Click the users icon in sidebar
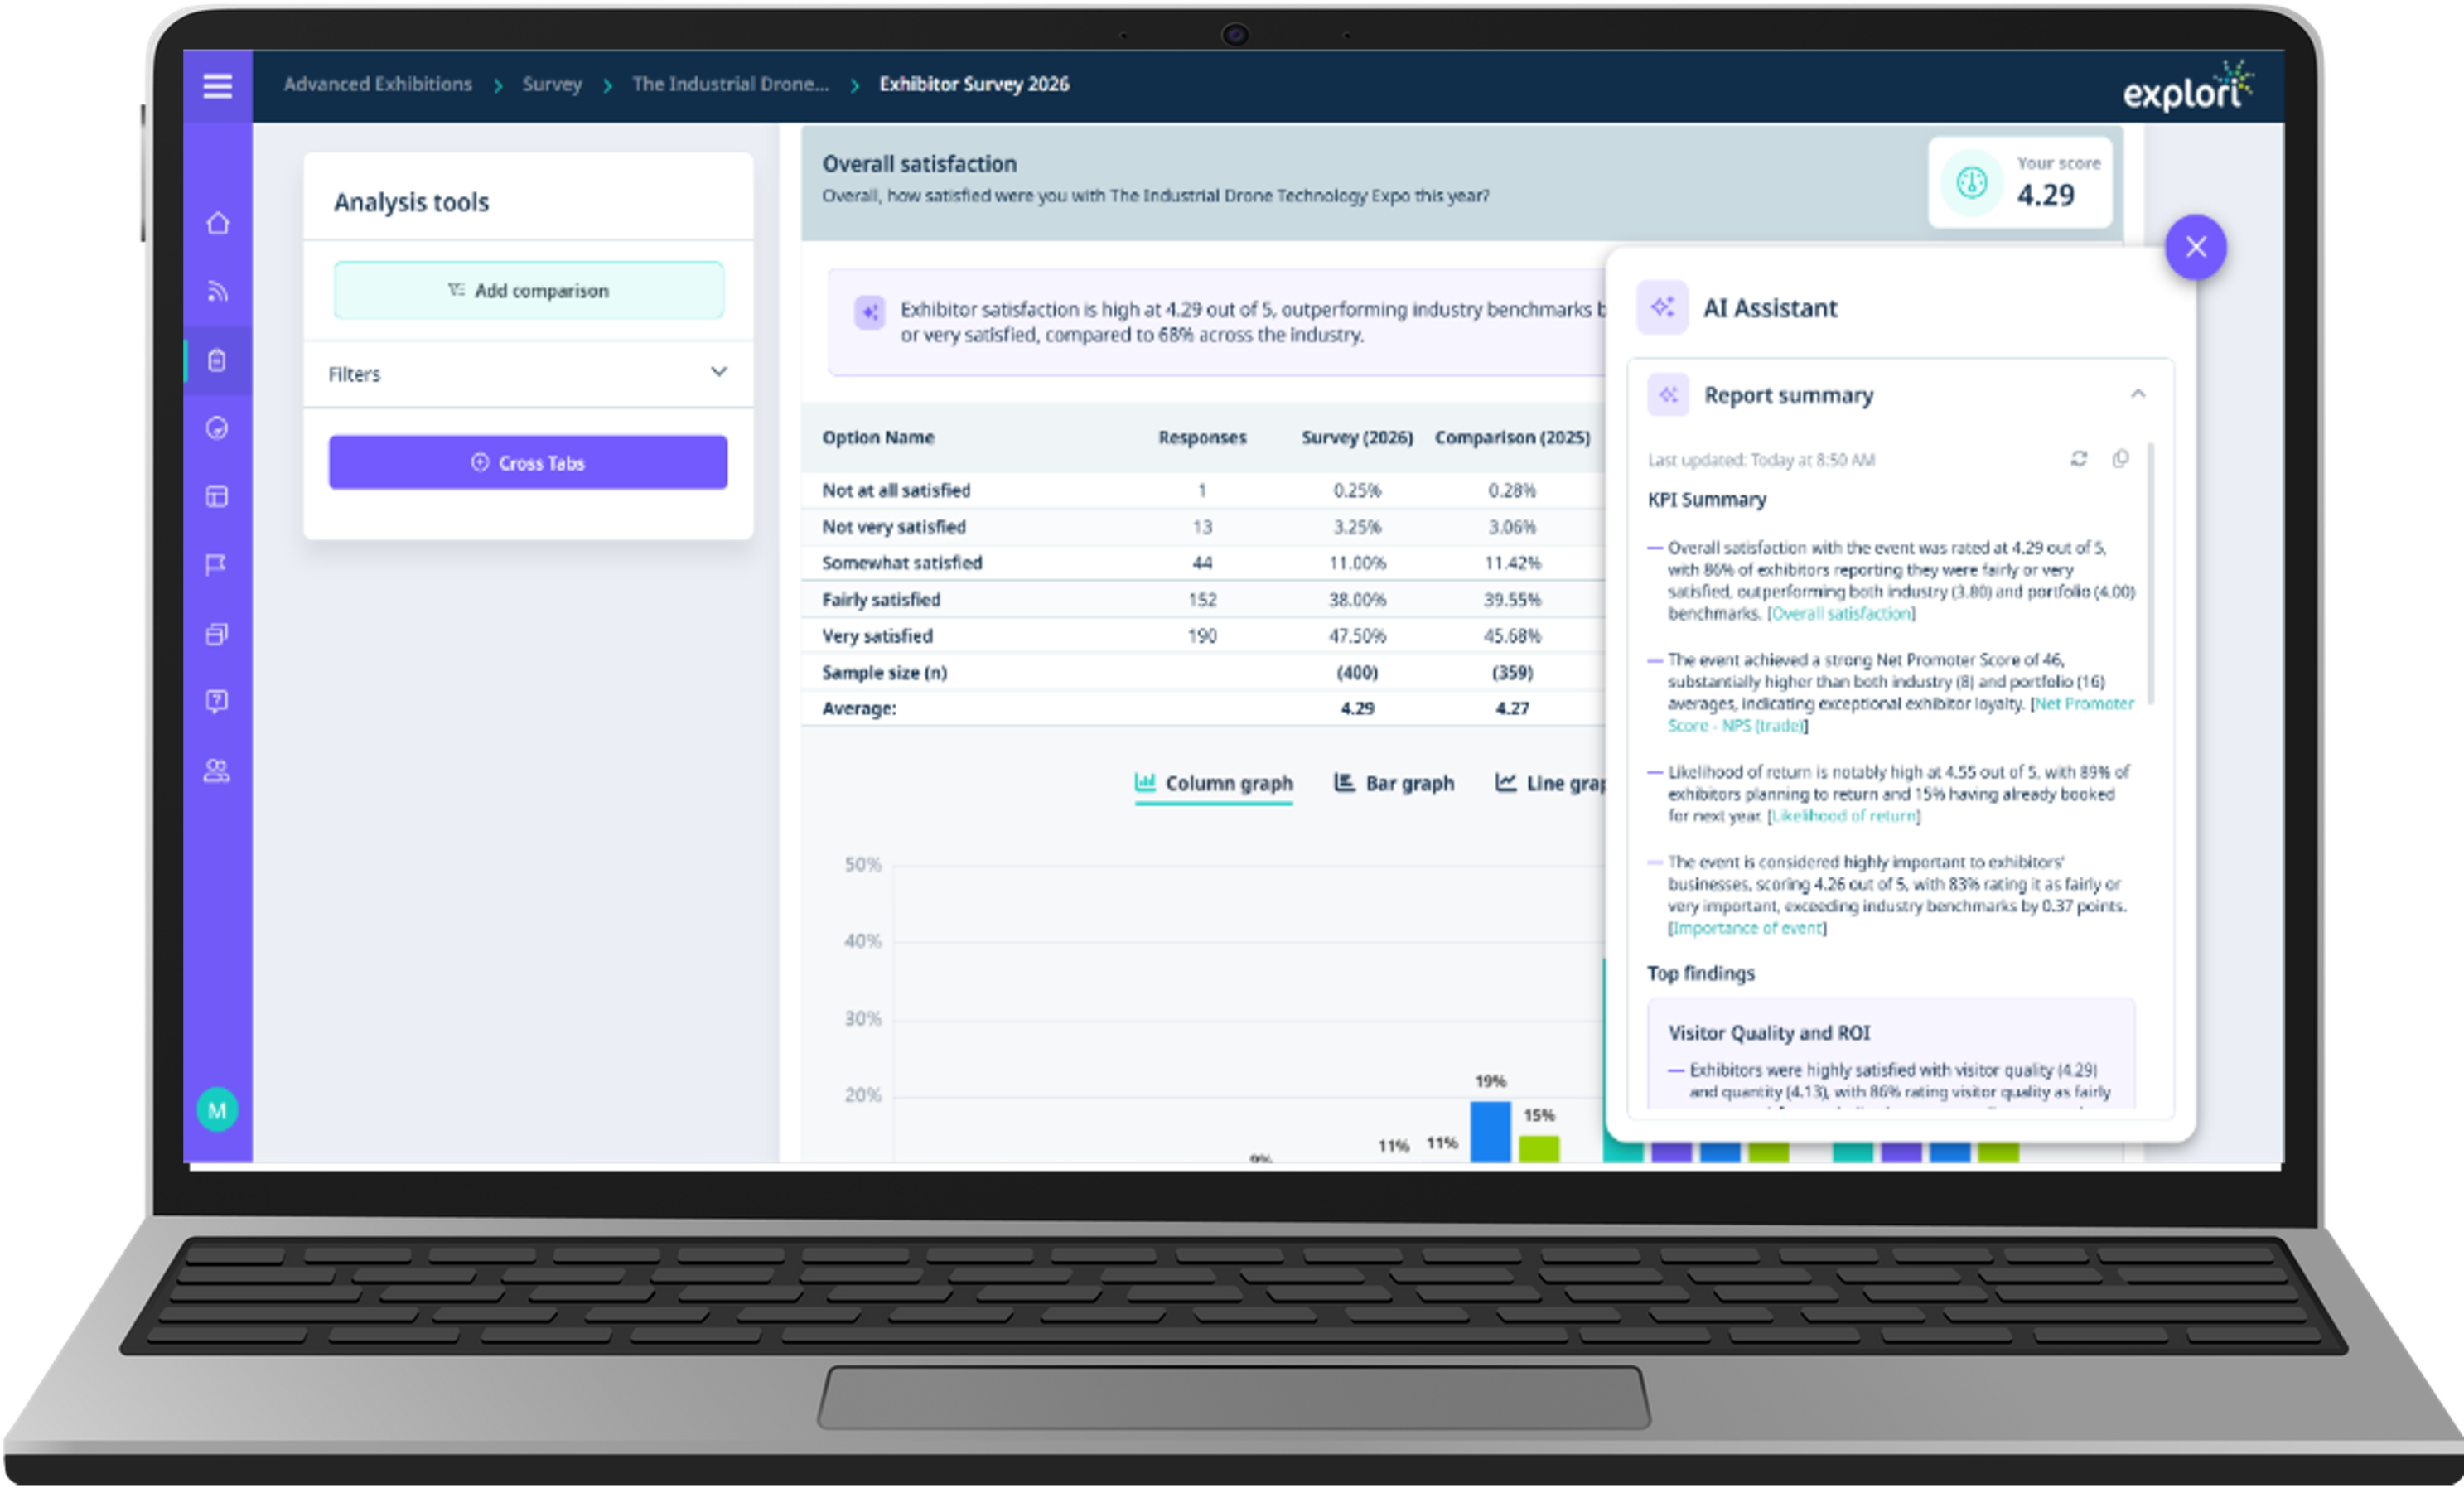The image size is (2464, 1488). tap(217, 770)
